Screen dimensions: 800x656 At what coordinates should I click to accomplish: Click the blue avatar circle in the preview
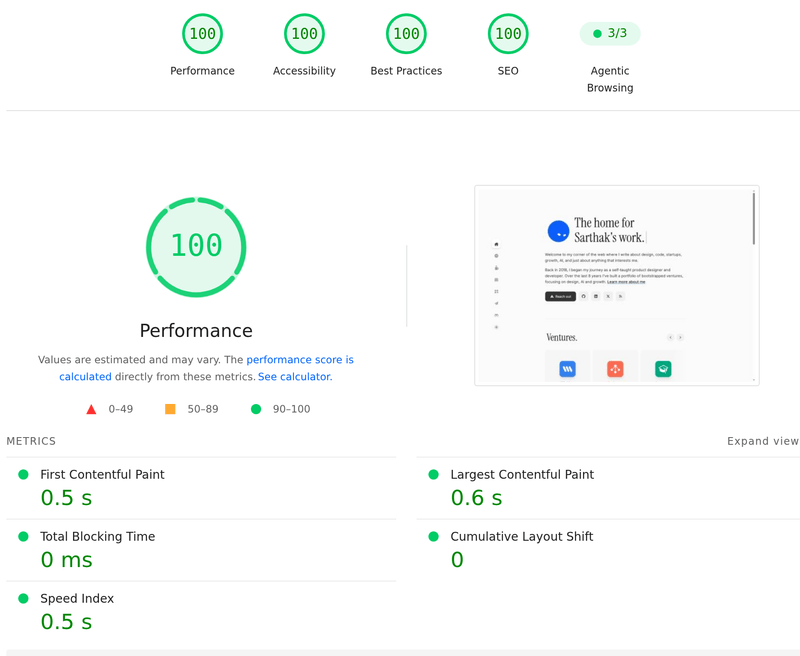point(558,231)
